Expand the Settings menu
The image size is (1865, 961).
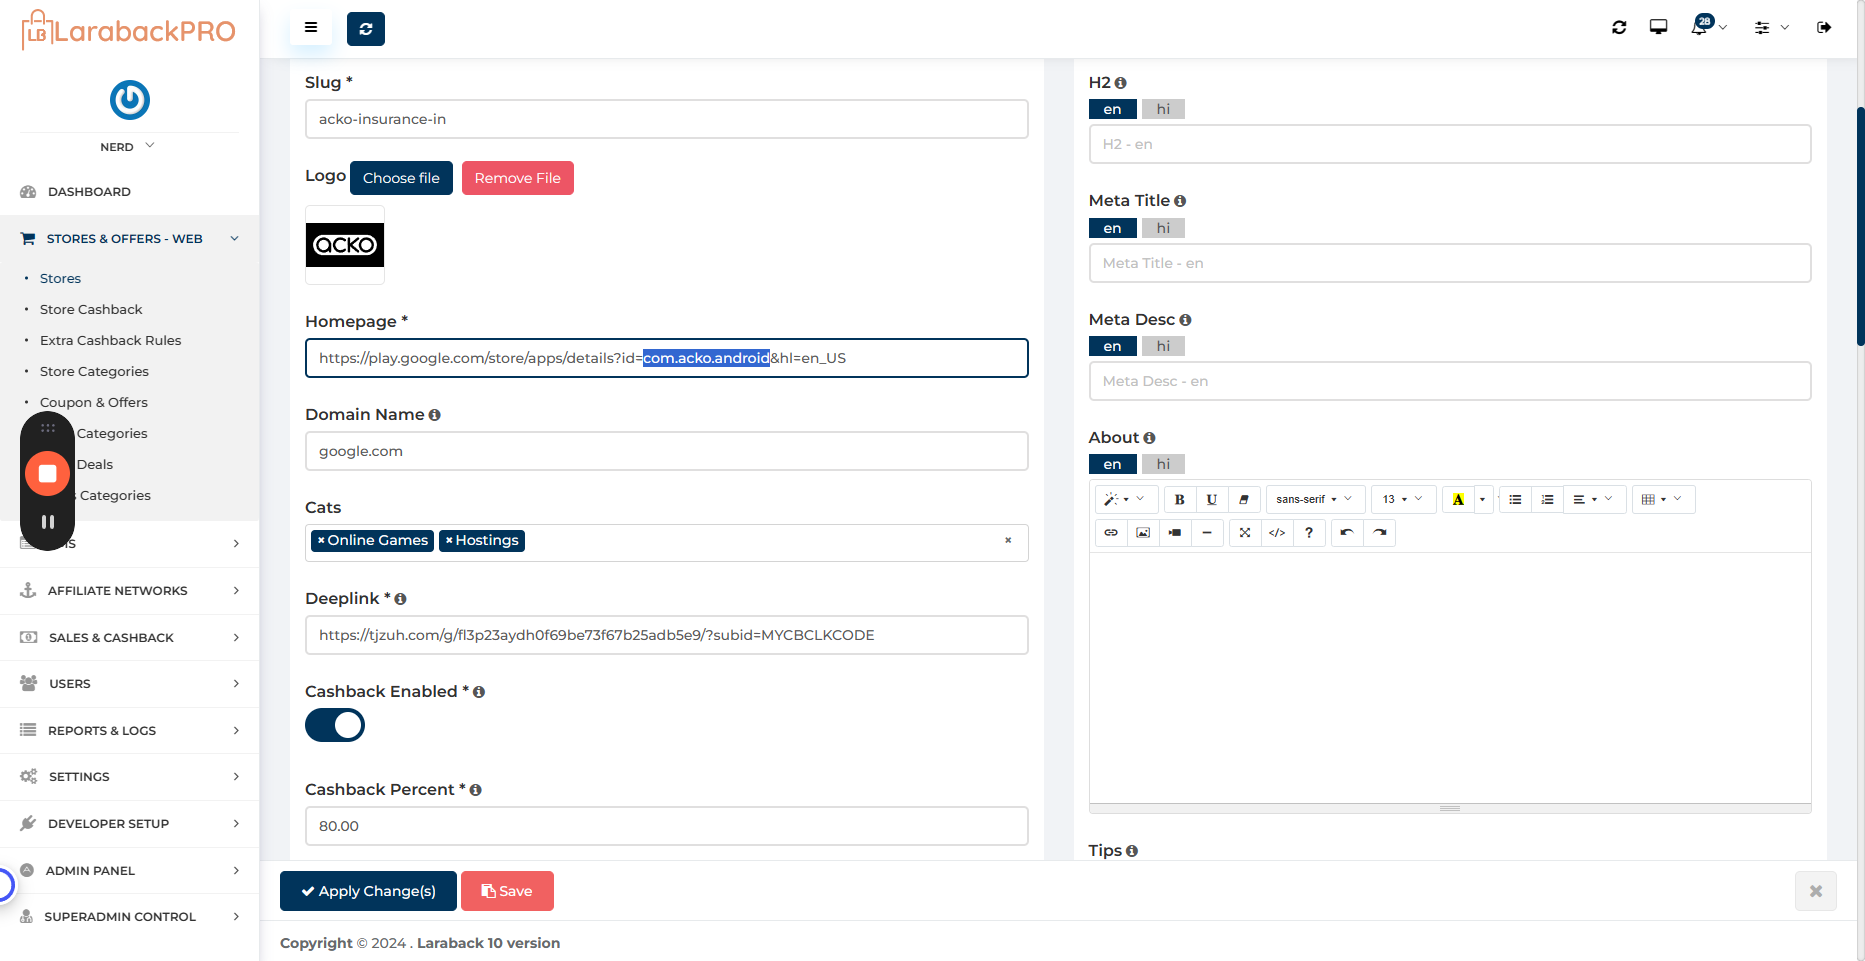coord(130,777)
